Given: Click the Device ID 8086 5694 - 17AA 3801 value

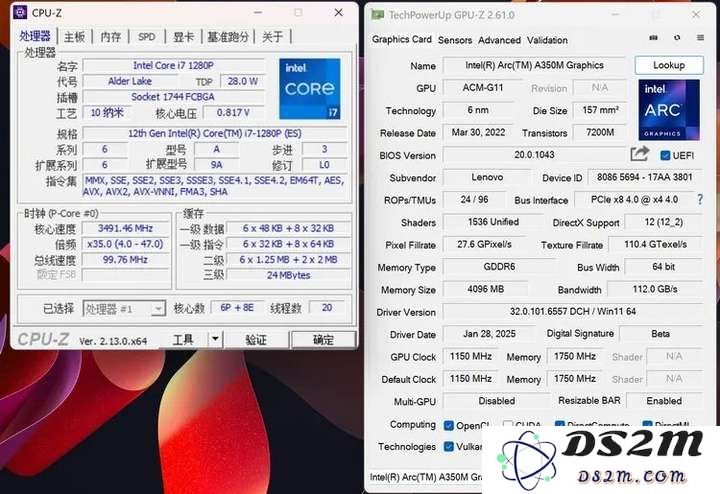Looking at the screenshot, I should click(645, 177).
